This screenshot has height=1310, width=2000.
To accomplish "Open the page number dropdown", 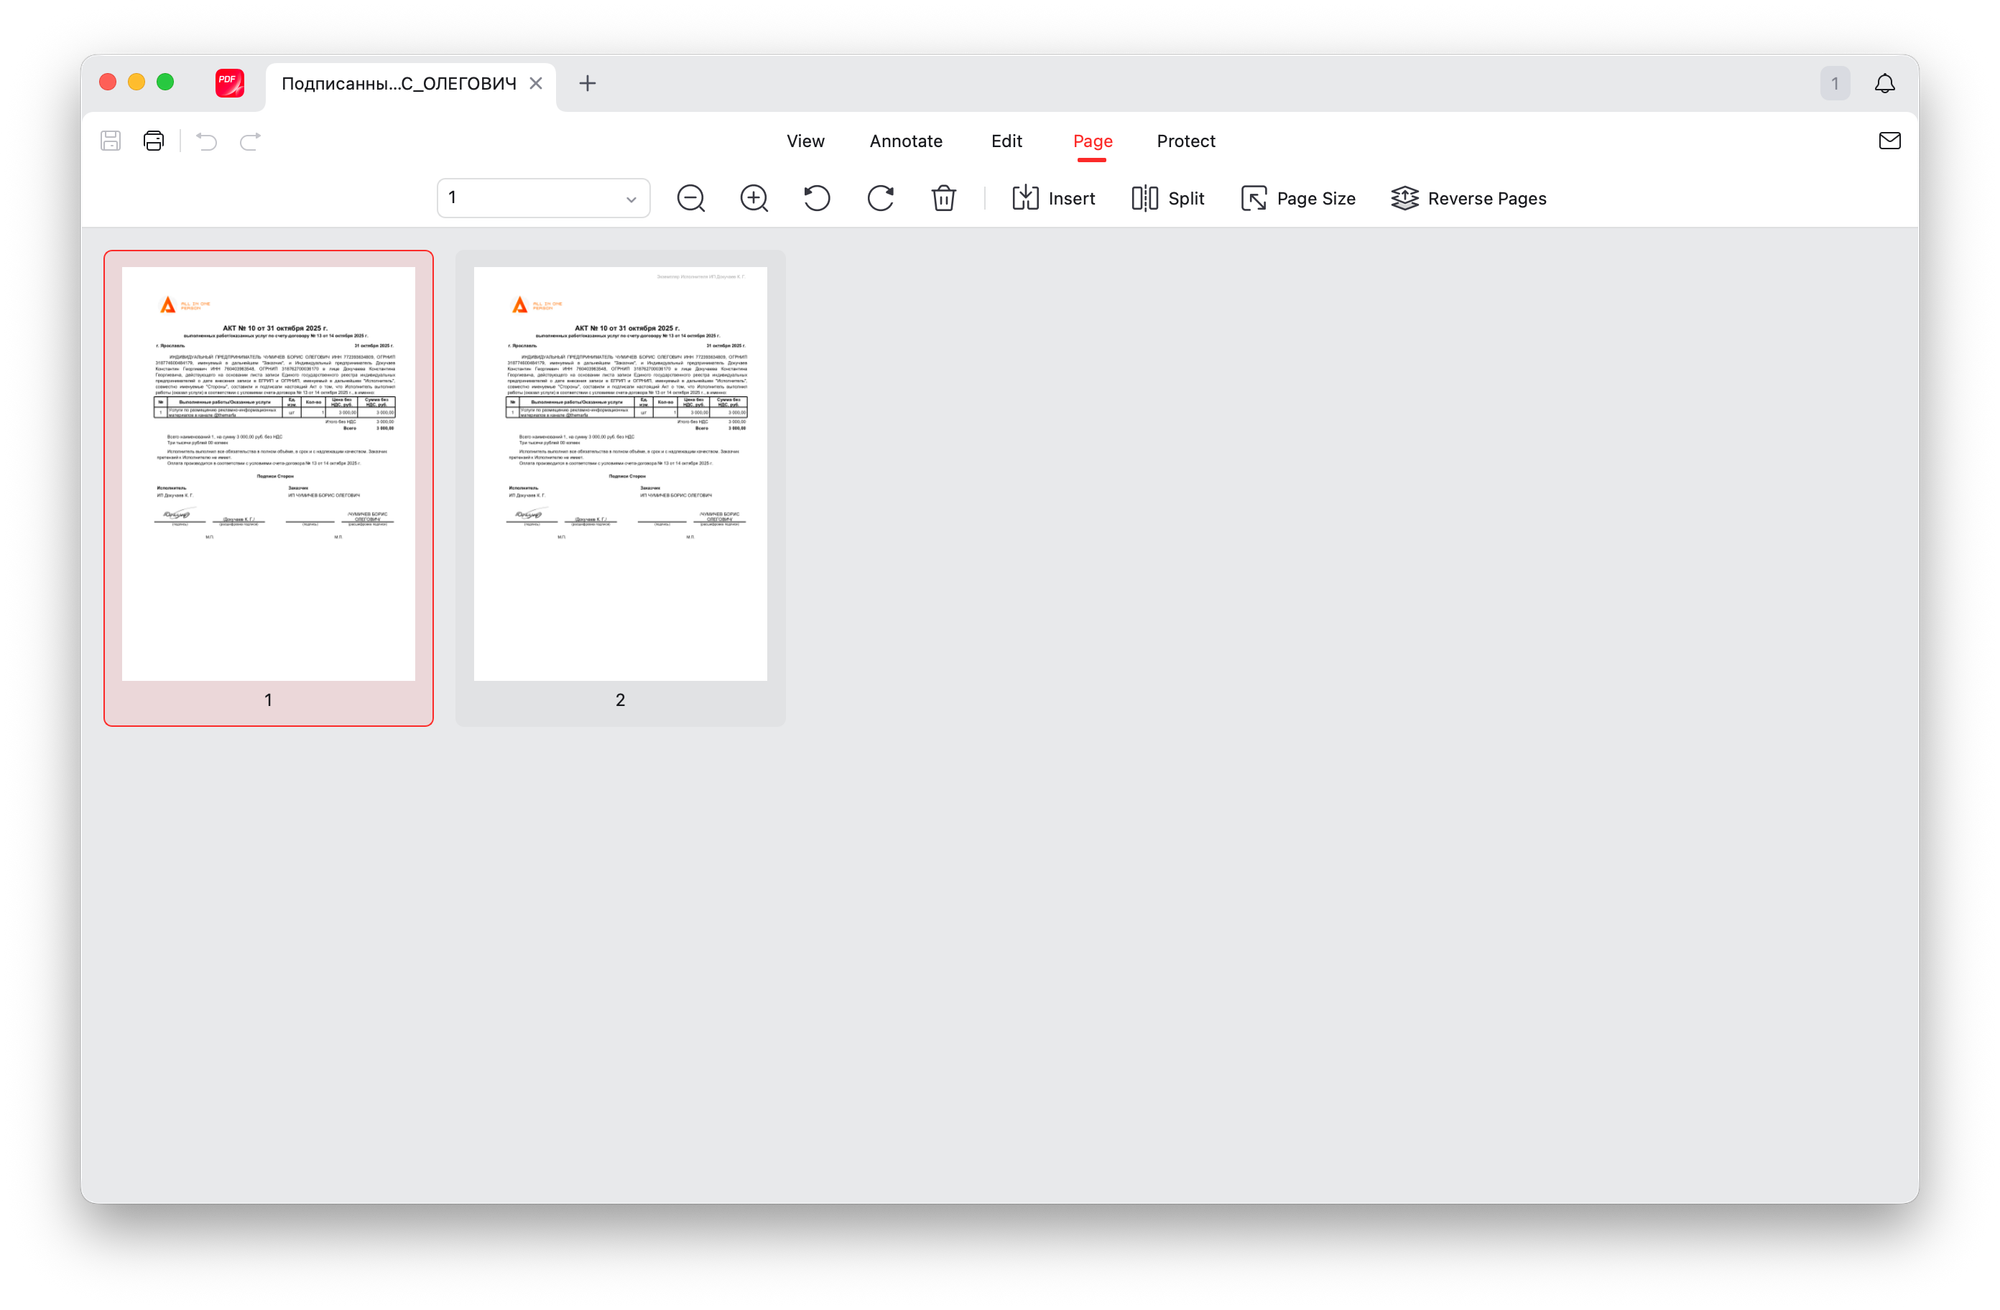I will tap(543, 198).
